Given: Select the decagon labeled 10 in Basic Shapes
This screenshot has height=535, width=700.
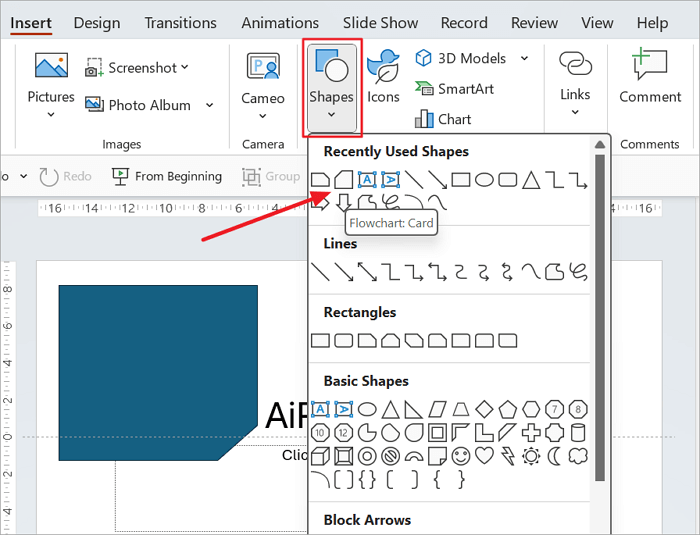Looking at the screenshot, I should click(320, 432).
